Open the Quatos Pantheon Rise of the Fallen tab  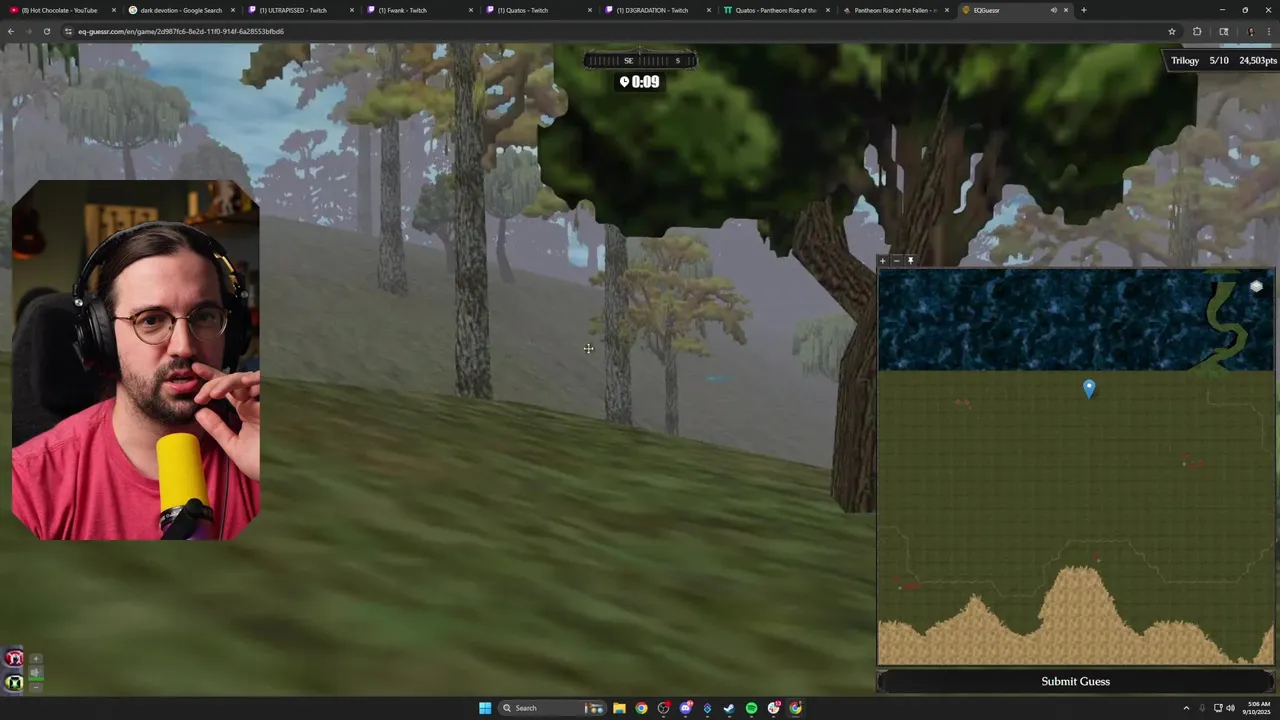pyautogui.click(x=775, y=10)
